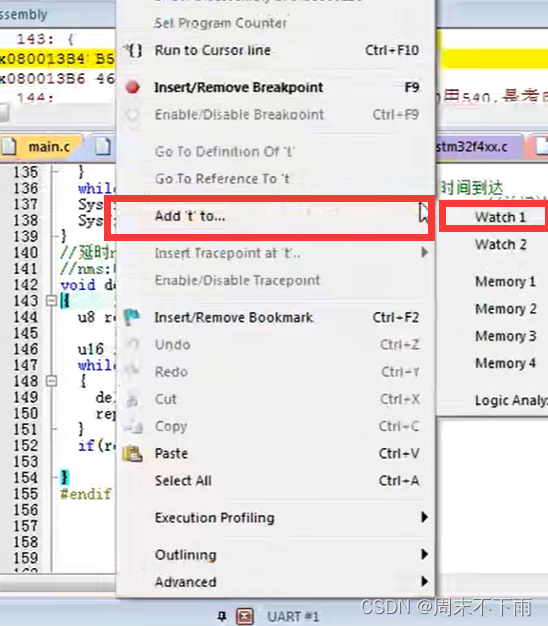Open the Outlining submenu

(275, 555)
